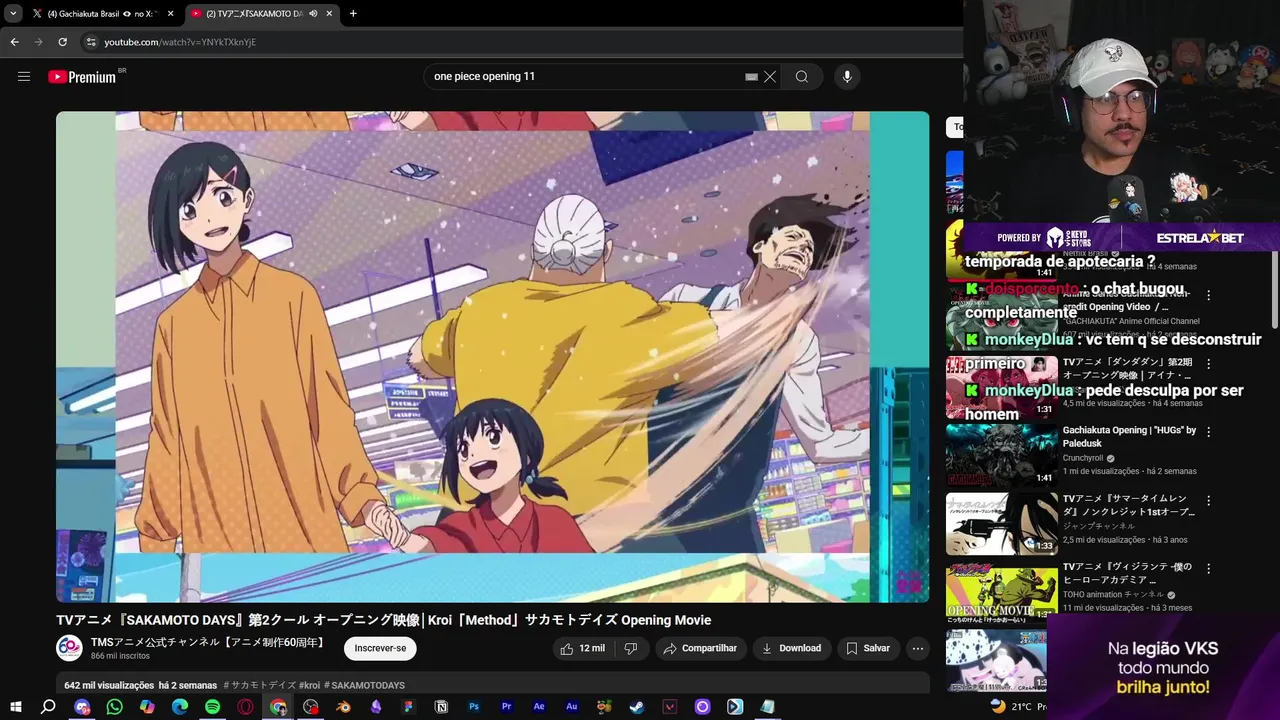Open options for Gachiakuta Opening HUGs video

click(x=1208, y=432)
